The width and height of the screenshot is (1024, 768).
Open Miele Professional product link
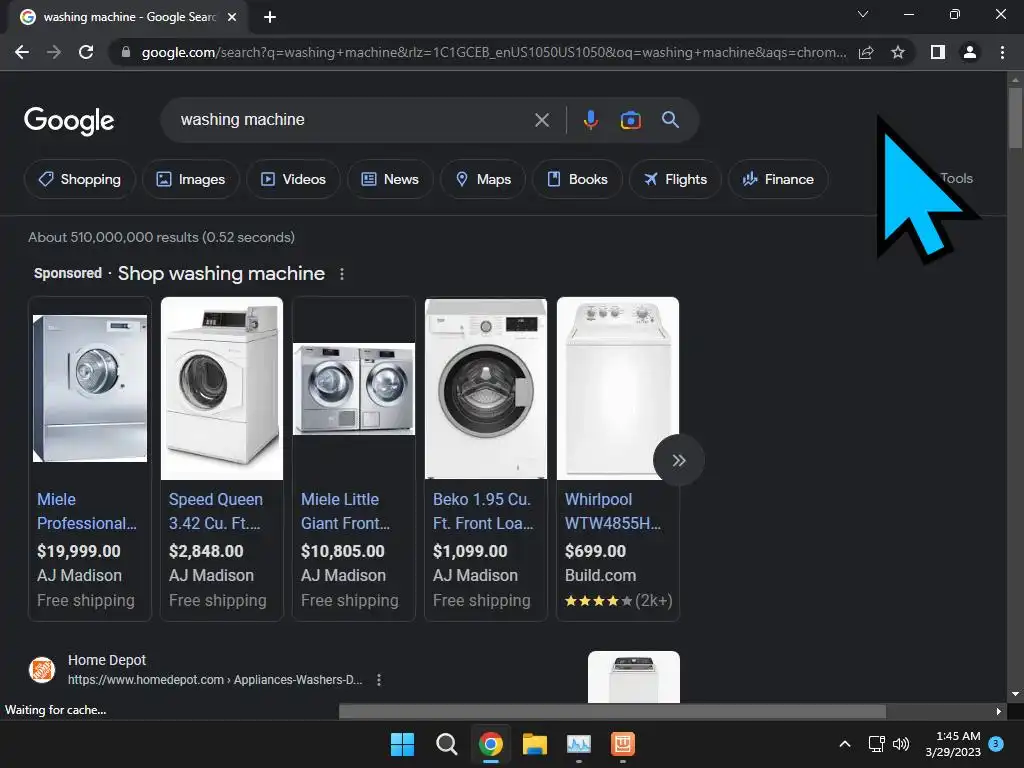coord(87,511)
